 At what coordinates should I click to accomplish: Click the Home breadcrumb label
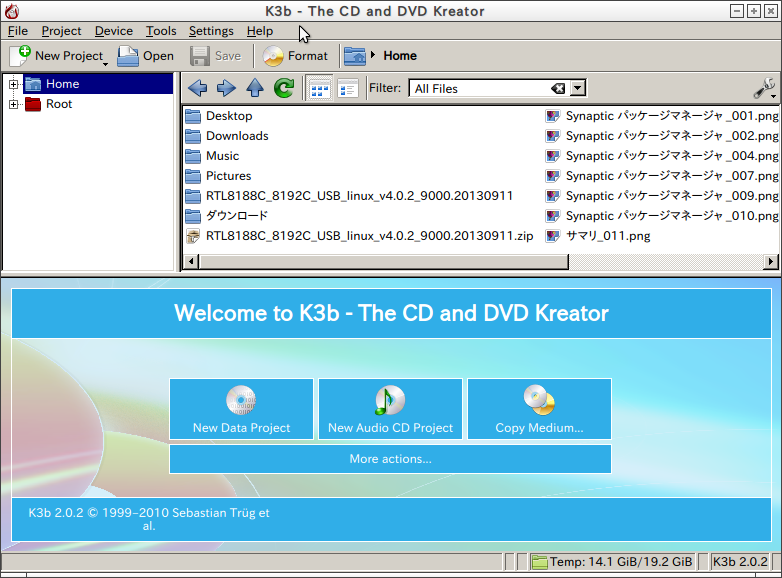(x=400, y=55)
